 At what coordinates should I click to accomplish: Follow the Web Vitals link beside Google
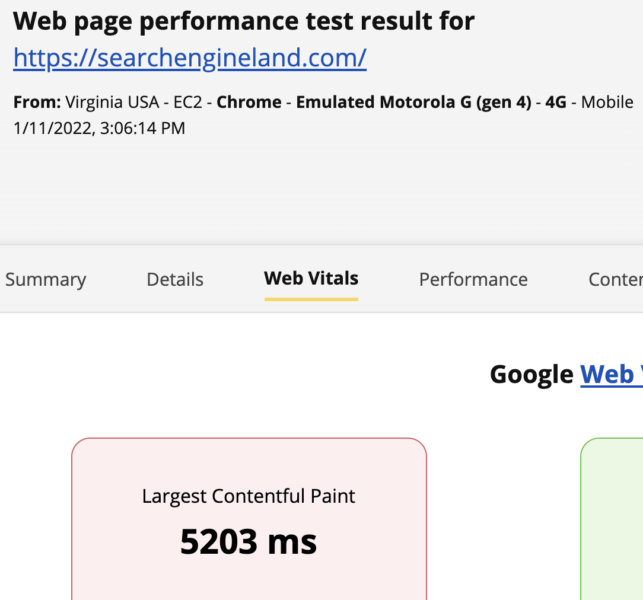point(610,374)
